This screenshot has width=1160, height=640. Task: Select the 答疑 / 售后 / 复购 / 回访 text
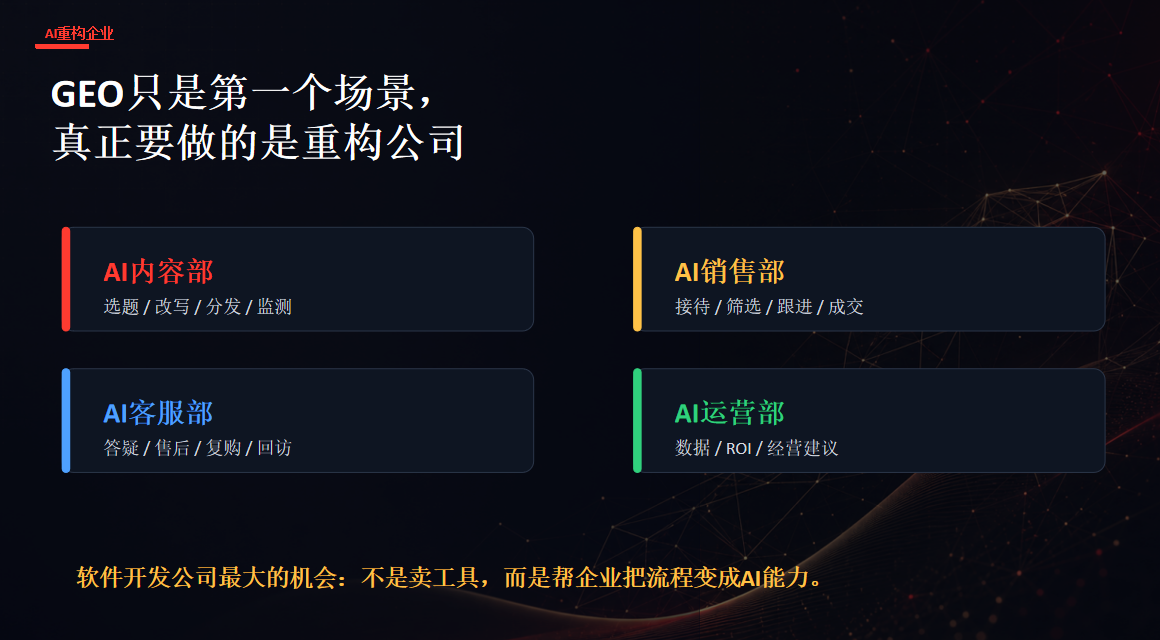[x=198, y=448]
